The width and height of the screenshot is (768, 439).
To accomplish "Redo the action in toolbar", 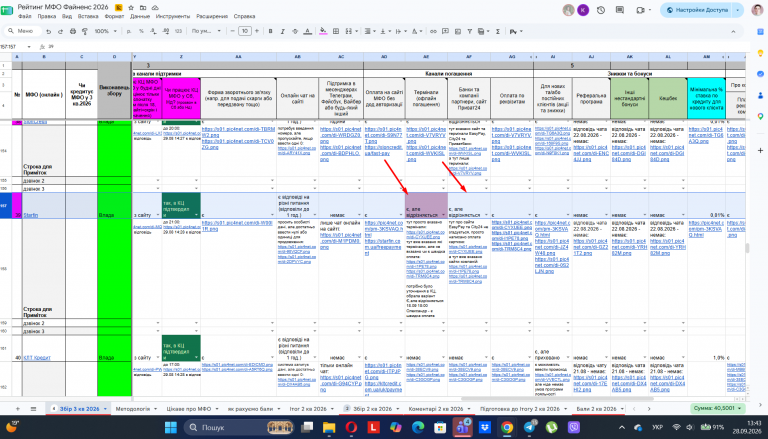I will (60, 31).
